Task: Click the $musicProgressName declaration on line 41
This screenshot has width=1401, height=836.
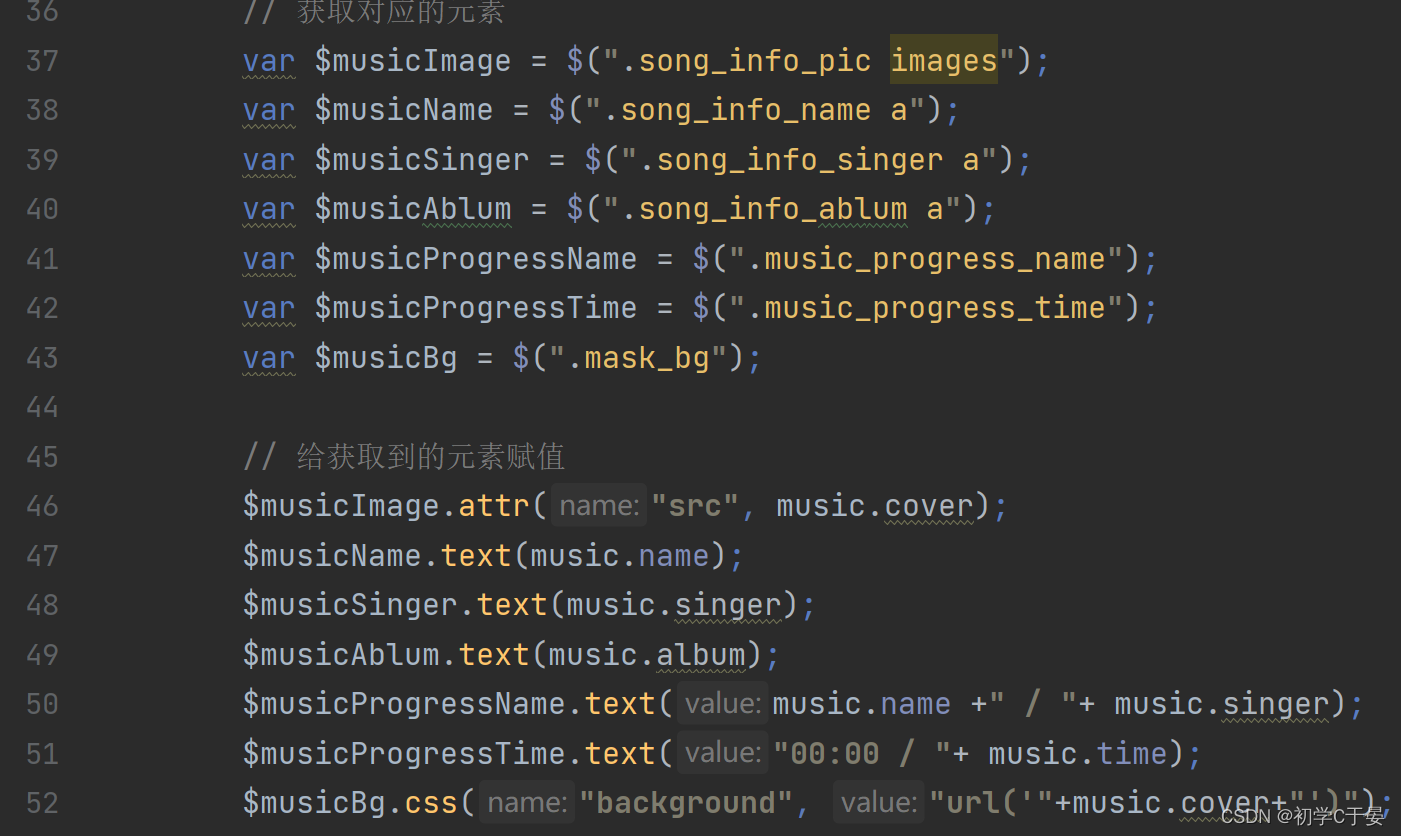Action: [x=476, y=259]
